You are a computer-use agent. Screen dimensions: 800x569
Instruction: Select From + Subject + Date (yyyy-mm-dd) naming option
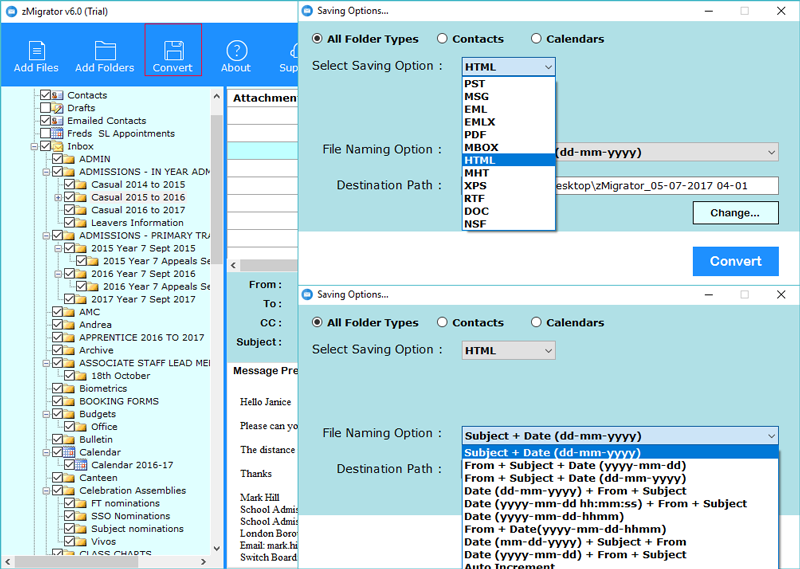[620, 465]
